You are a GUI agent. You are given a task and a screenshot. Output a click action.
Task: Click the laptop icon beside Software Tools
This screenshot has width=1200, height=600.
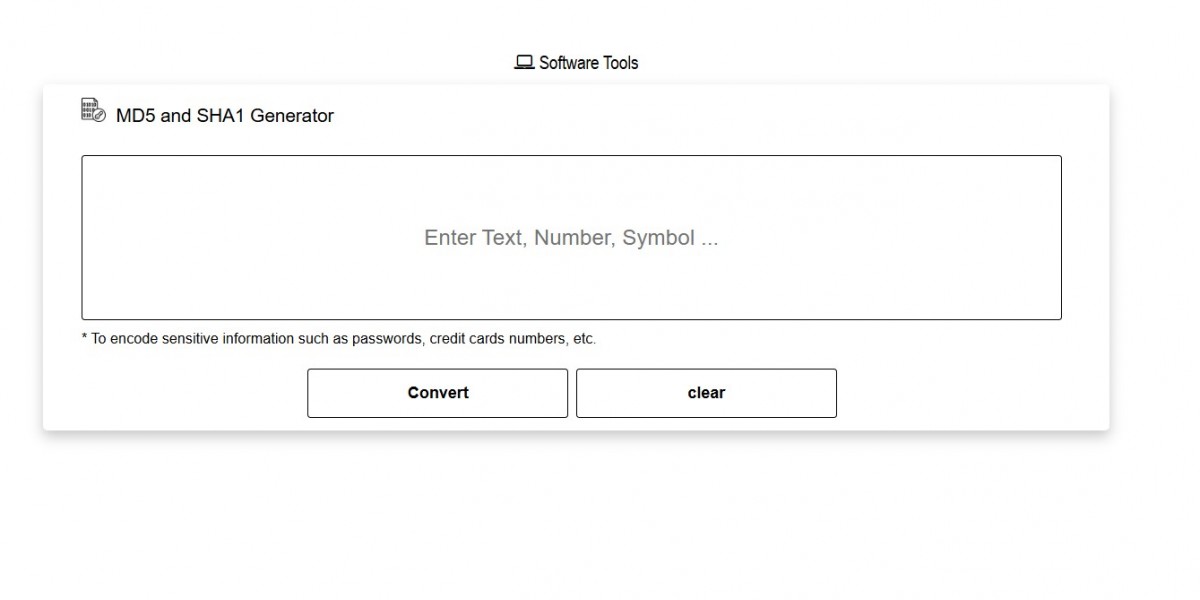point(523,61)
